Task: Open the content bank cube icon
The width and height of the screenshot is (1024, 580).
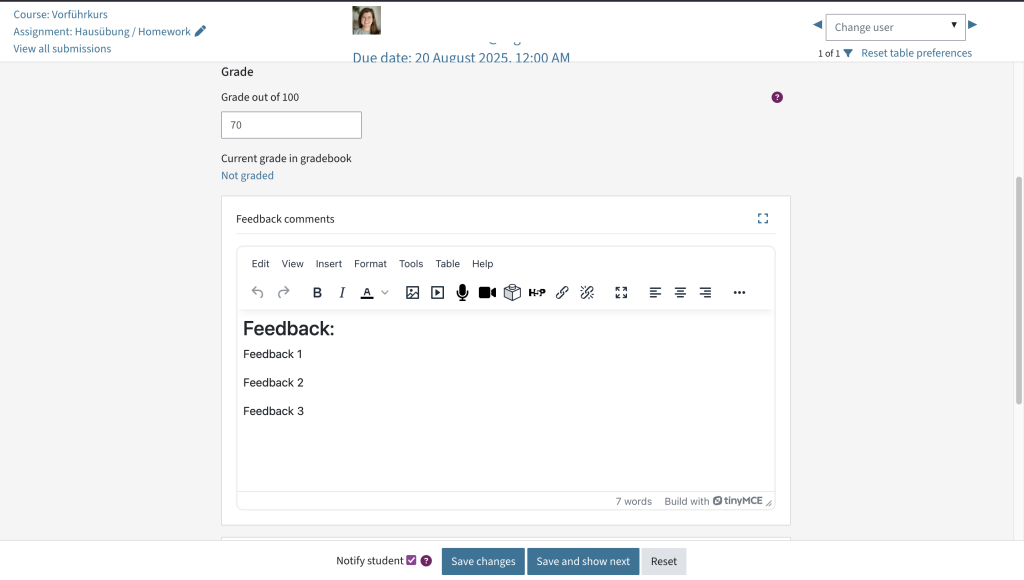Action: (513, 293)
